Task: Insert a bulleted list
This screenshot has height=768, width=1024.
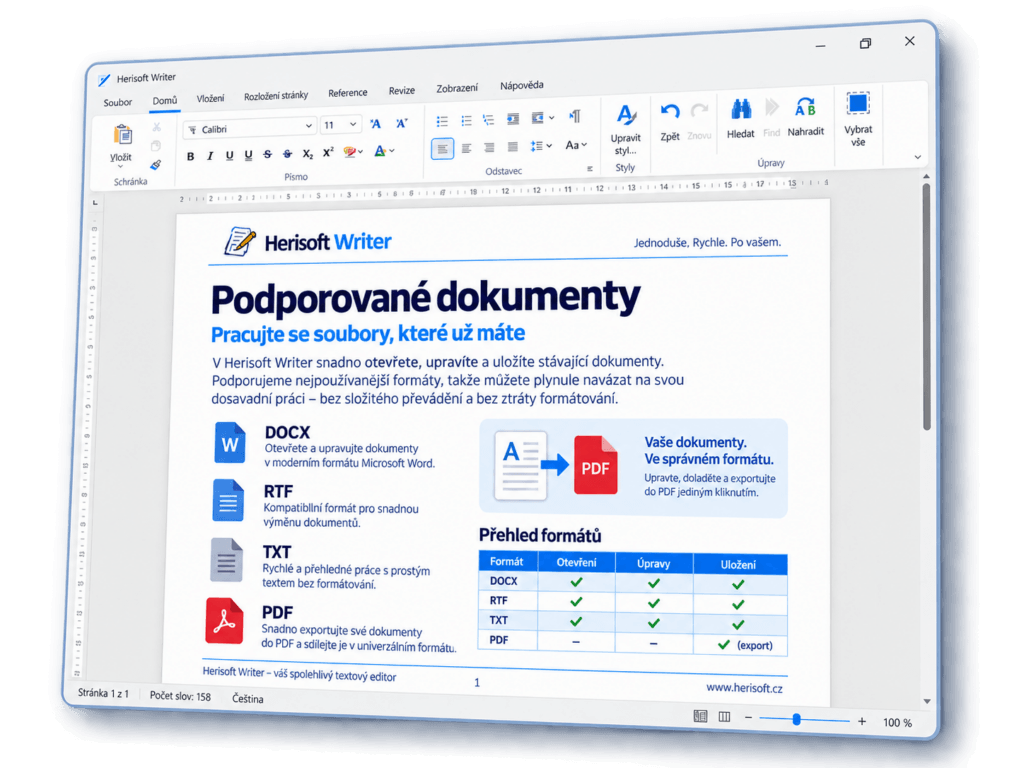Action: (442, 121)
